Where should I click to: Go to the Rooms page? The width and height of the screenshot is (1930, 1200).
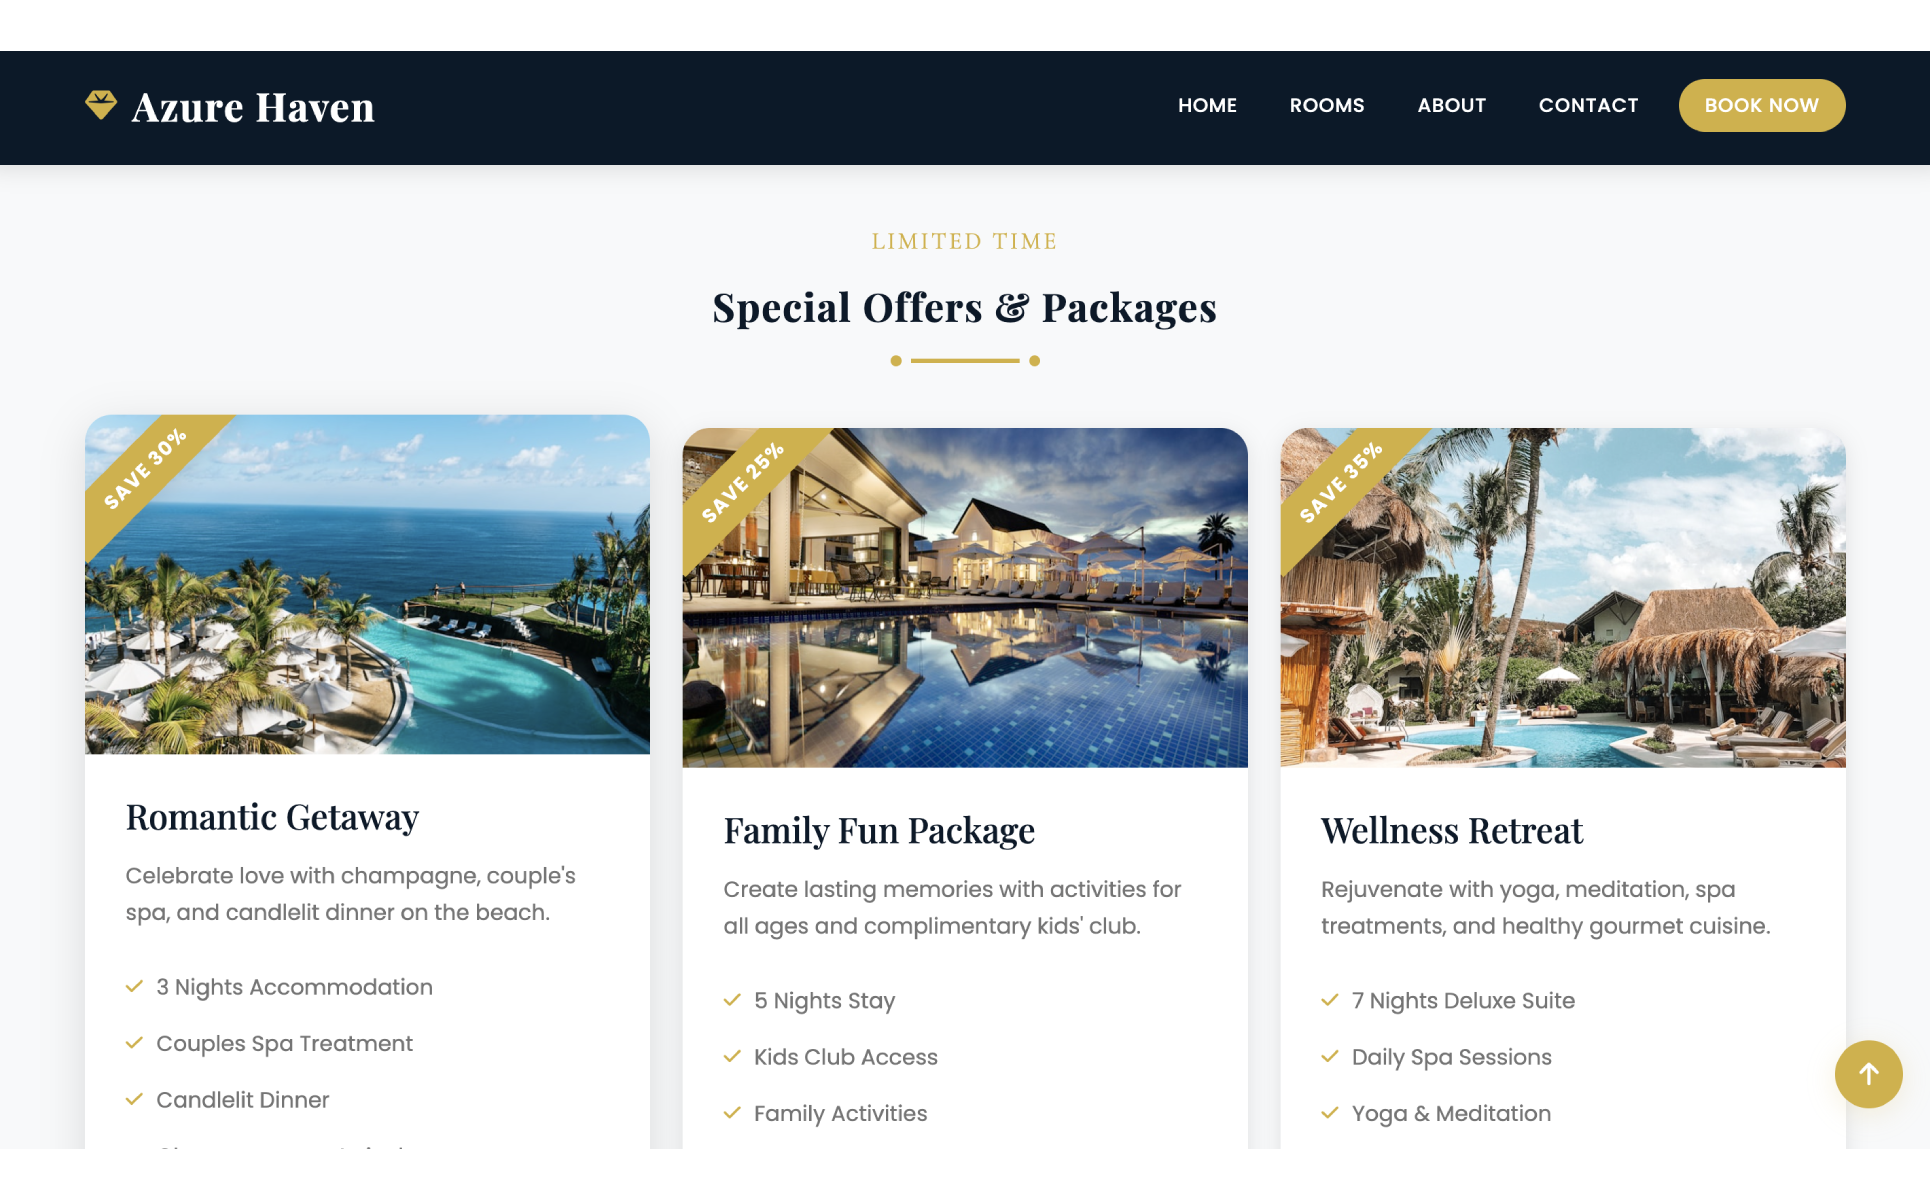(1327, 105)
